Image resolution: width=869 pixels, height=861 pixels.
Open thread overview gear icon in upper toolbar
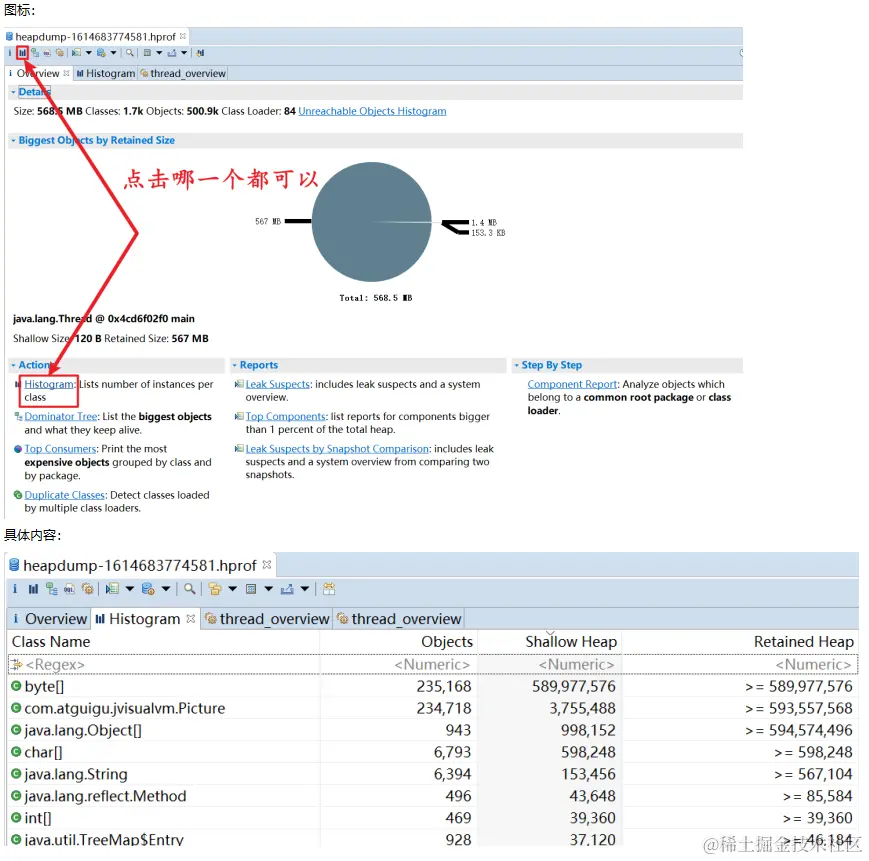(60, 53)
